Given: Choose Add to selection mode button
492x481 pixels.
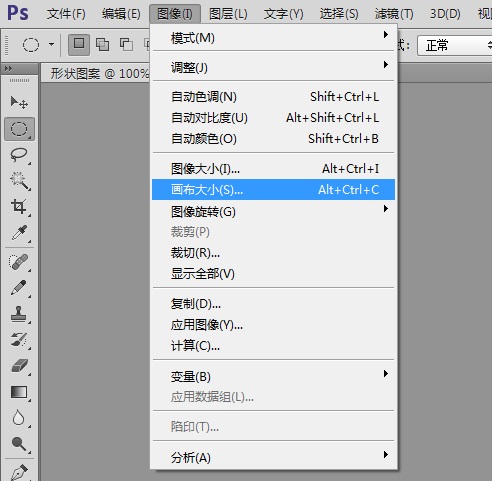Looking at the screenshot, I should tap(102, 44).
